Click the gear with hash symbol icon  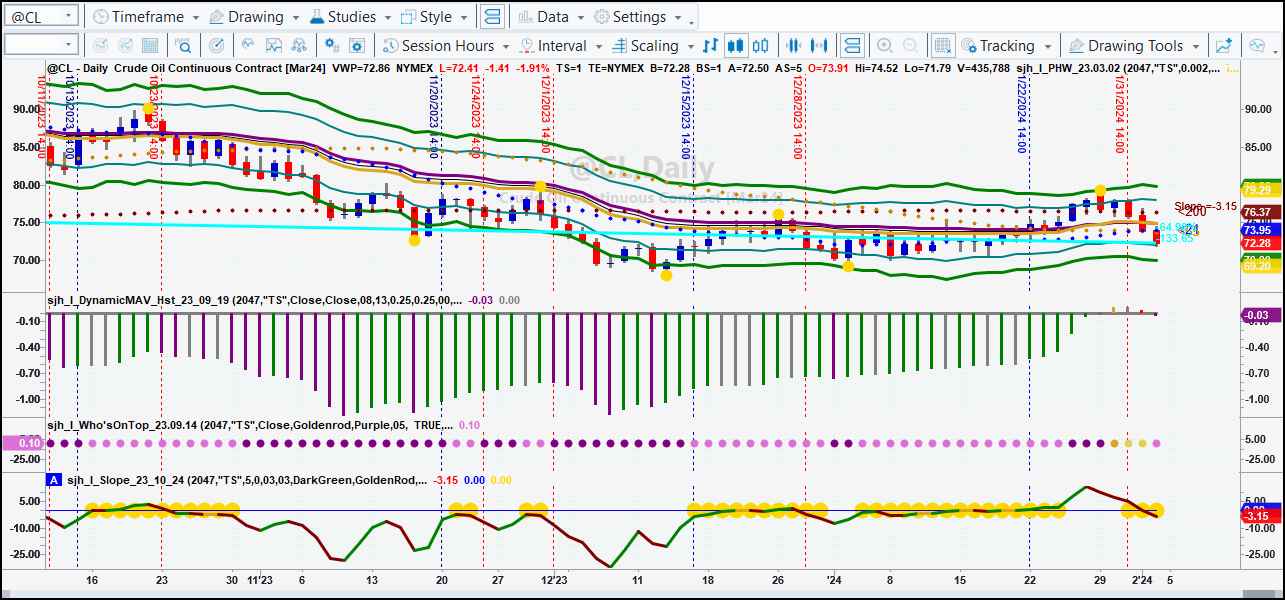pyautogui.click(x=334, y=45)
